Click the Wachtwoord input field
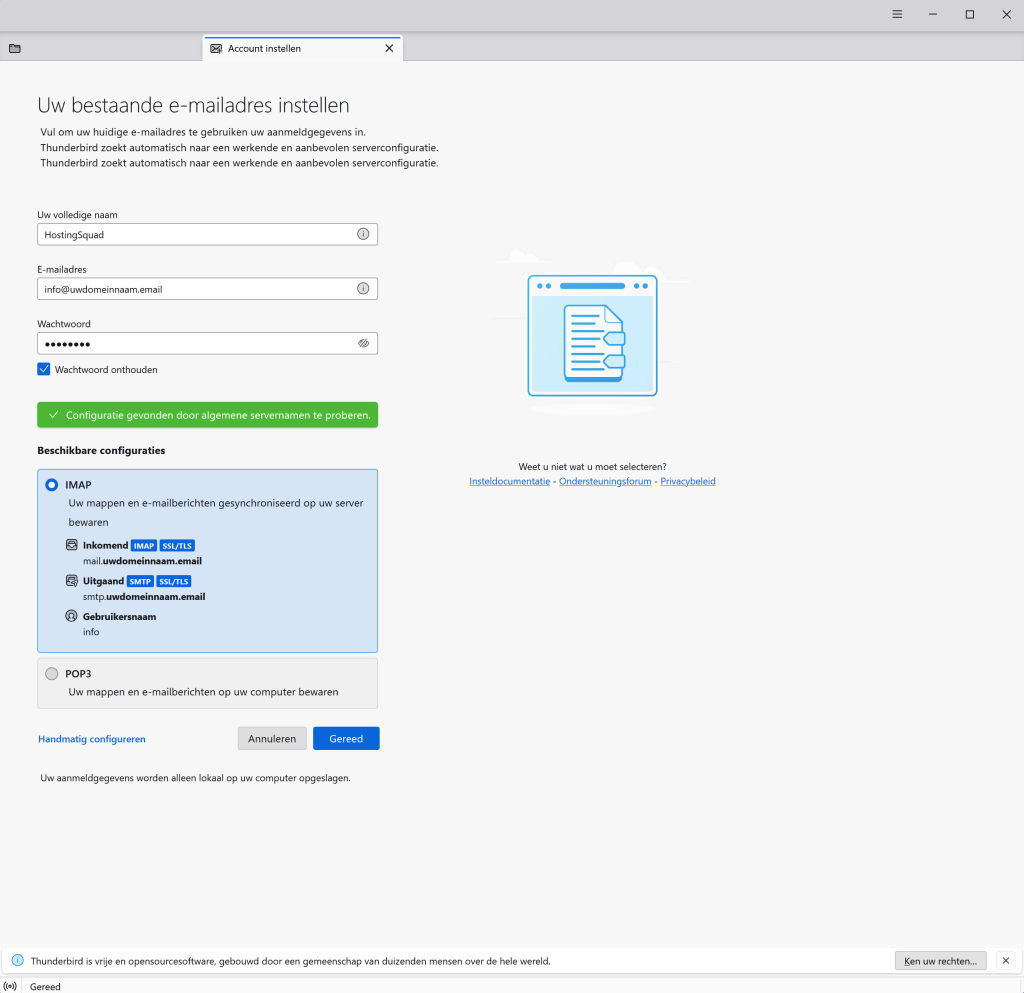Screen dimensions: 1024x993 pos(207,343)
